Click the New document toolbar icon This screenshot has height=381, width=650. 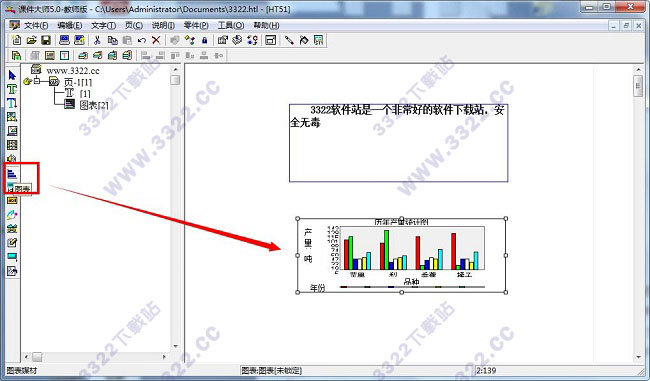[17, 40]
